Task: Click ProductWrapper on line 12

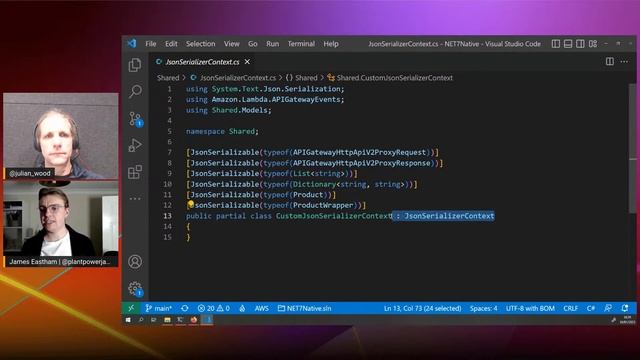Action: pyautogui.click(x=323, y=205)
